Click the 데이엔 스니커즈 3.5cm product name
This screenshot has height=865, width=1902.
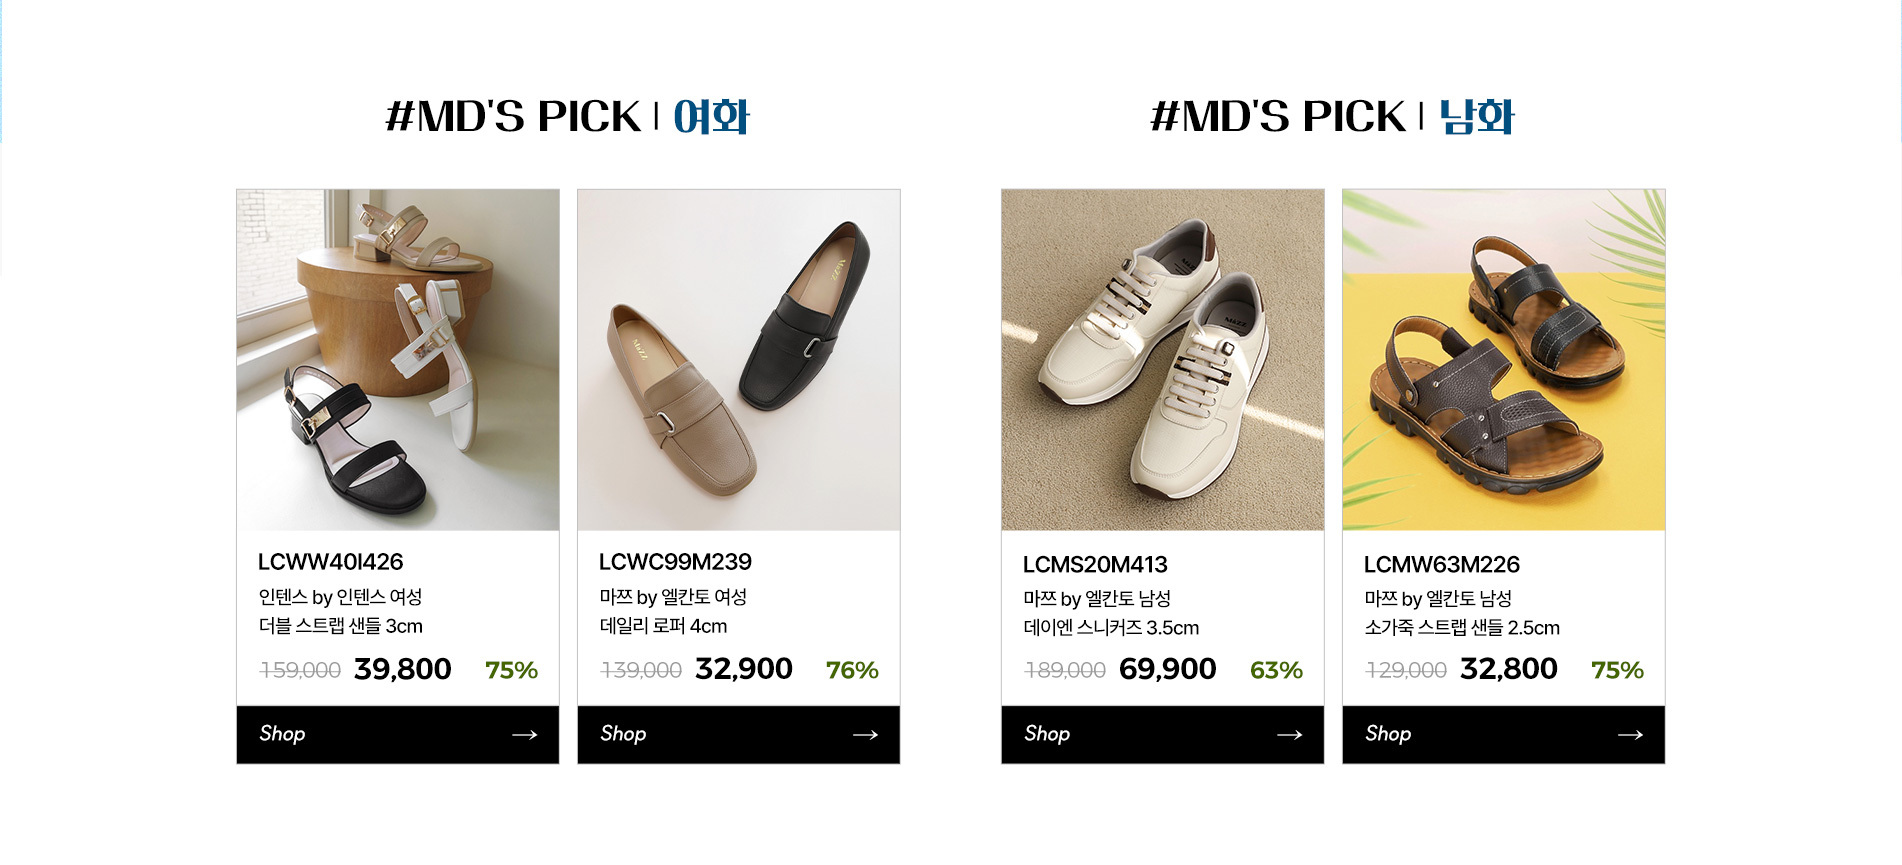pos(1111,628)
